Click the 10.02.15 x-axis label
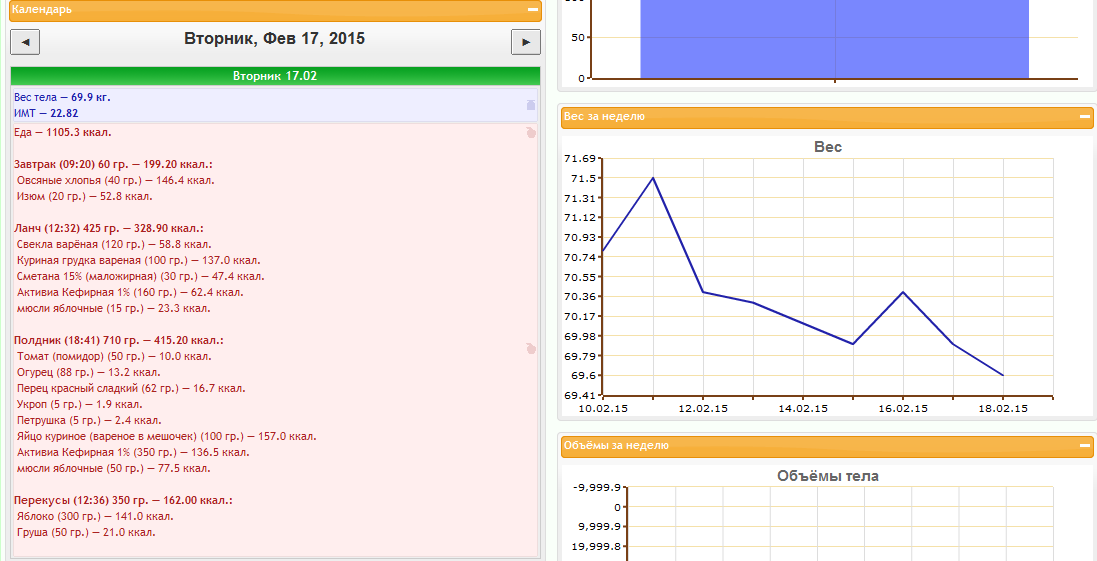The height and width of the screenshot is (561, 1097). (603, 409)
